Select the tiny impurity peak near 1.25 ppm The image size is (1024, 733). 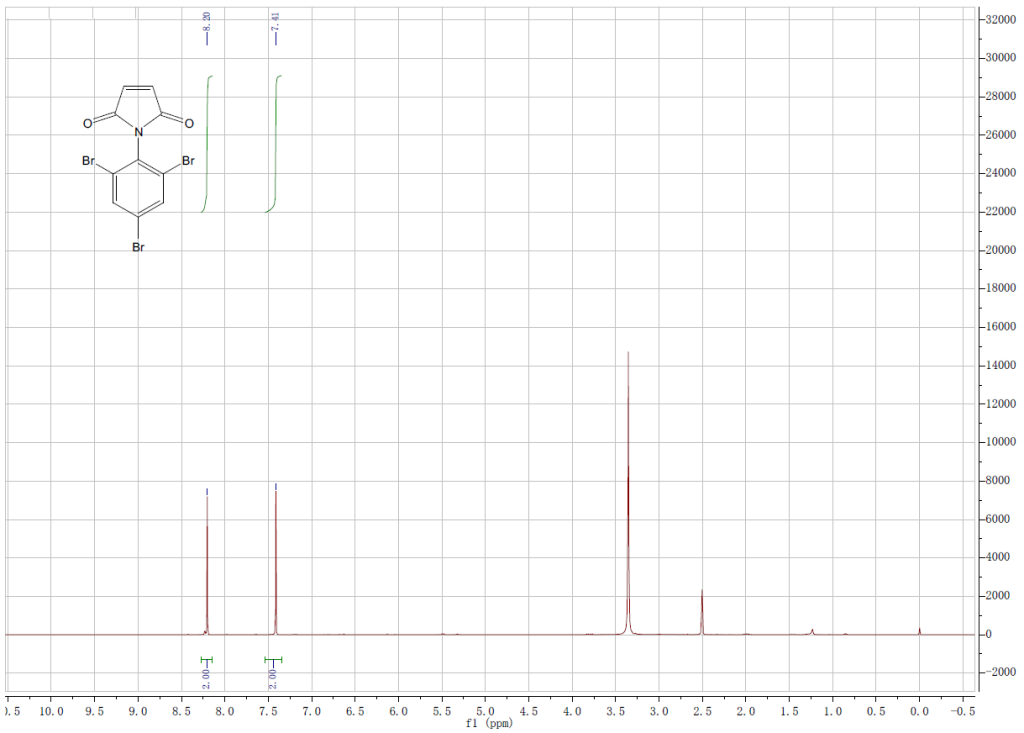tap(812, 630)
